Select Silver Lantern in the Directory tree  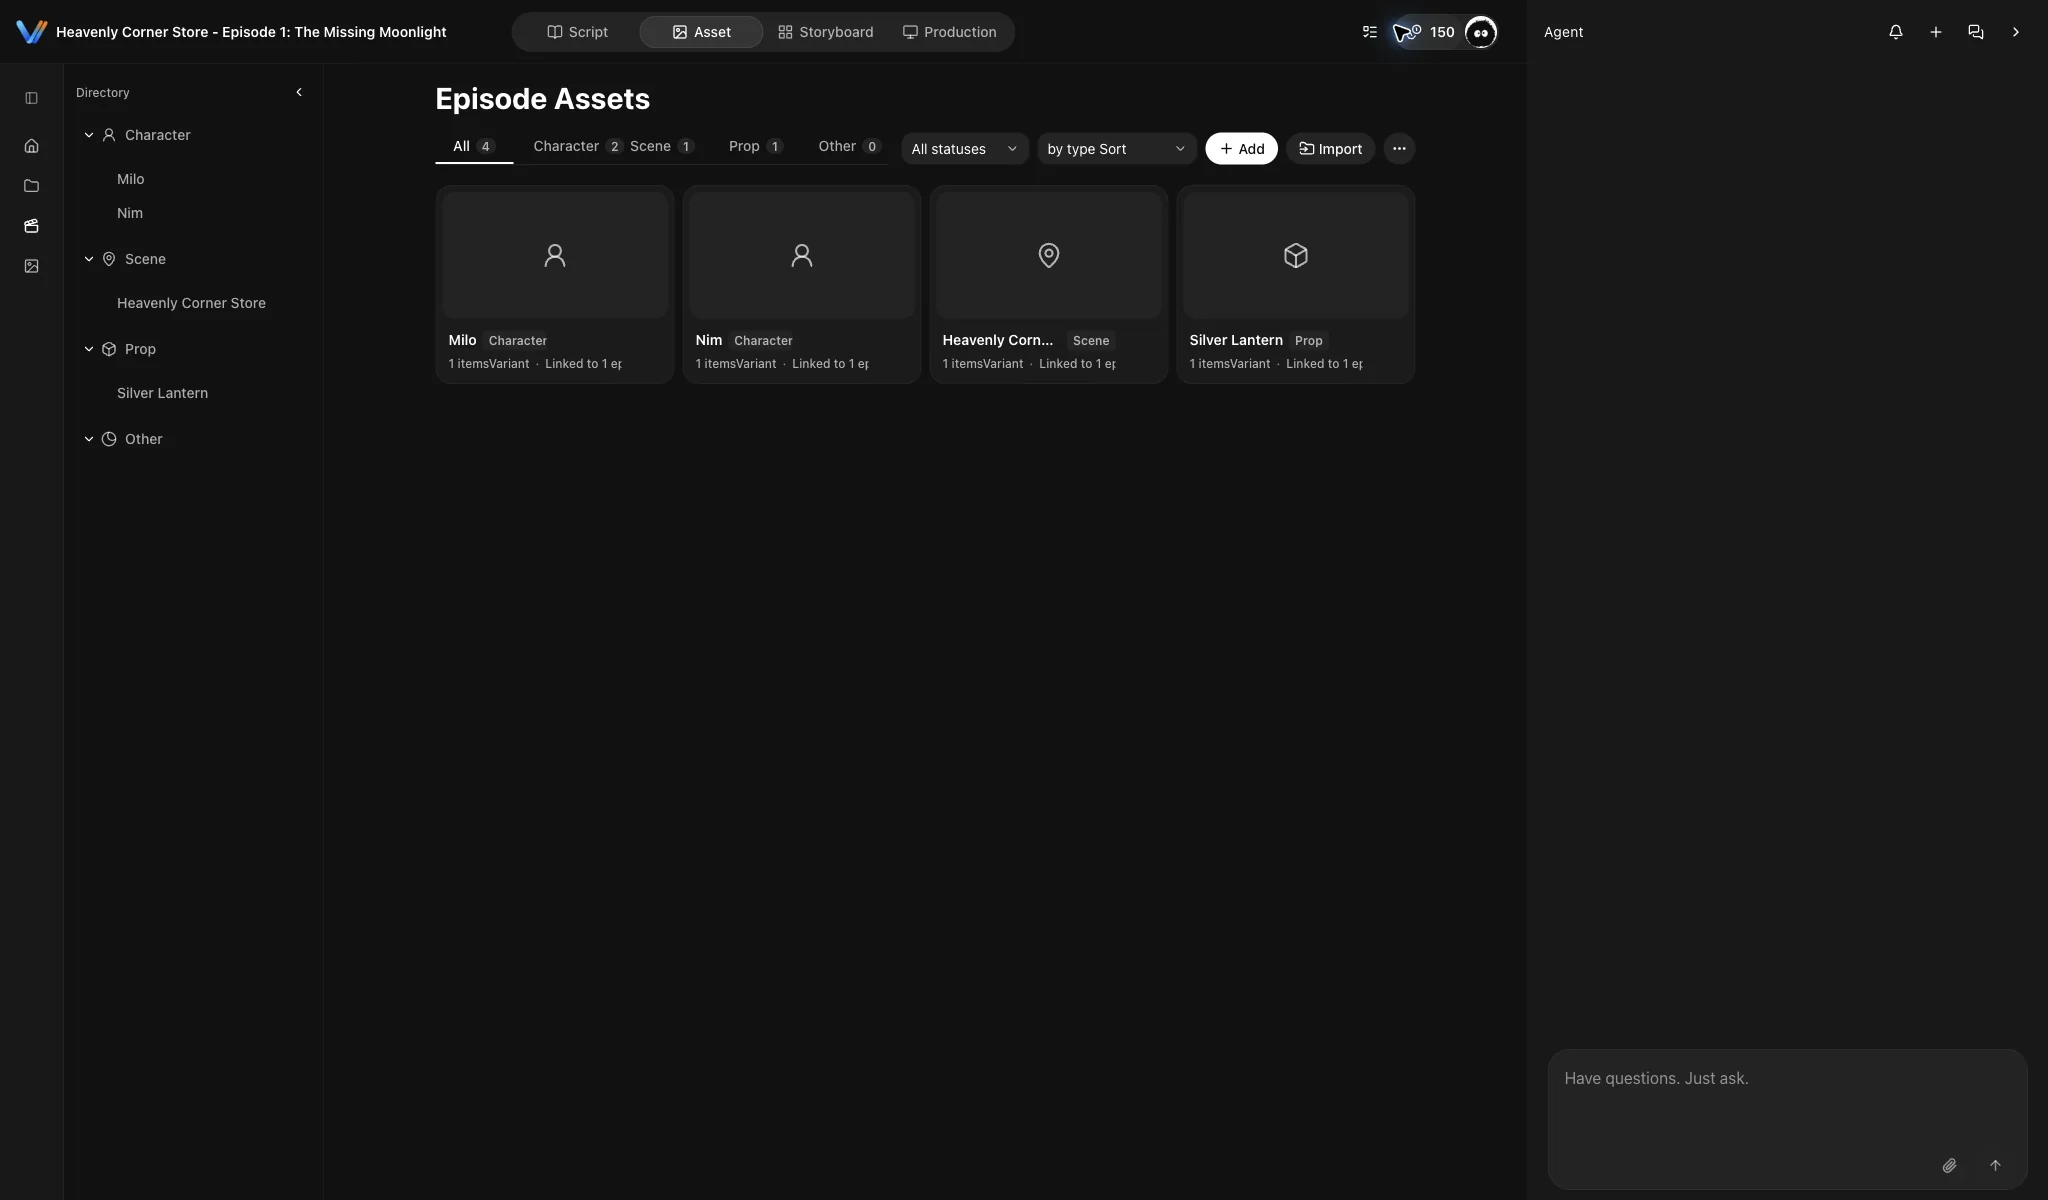(162, 393)
